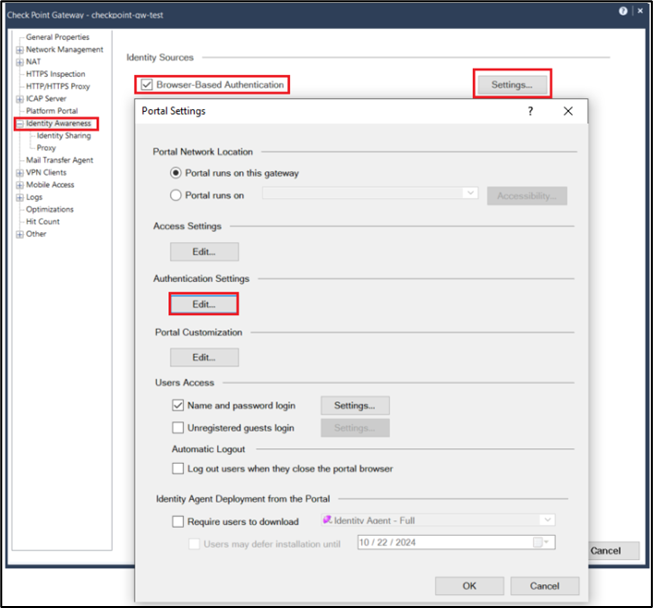Expand the VPN Clients tree node
The height and width of the screenshot is (608, 653).
pyautogui.click(x=19, y=173)
